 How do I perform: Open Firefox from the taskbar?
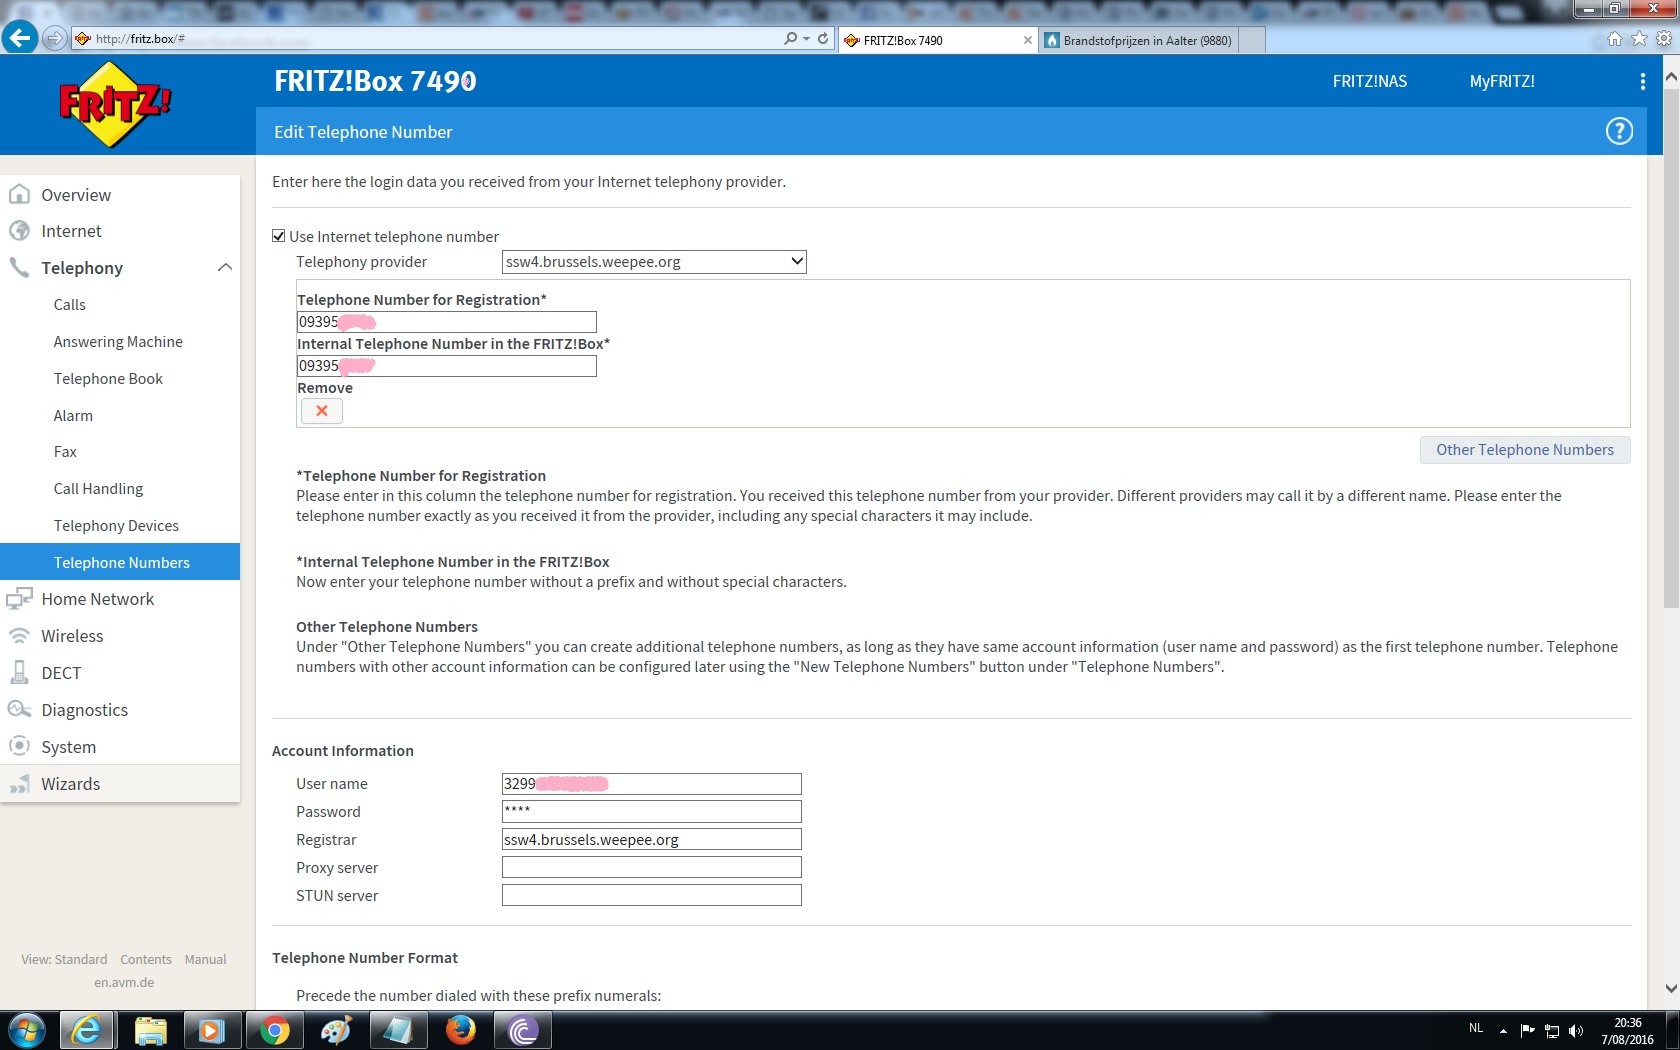pyautogui.click(x=460, y=1030)
